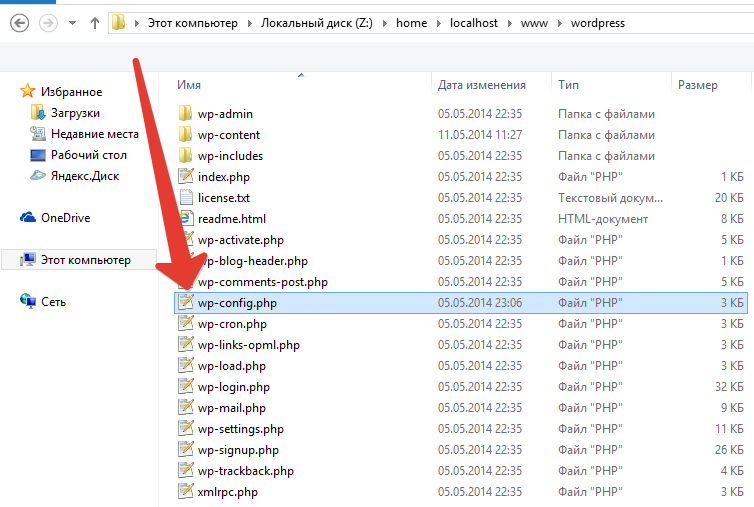Image resolution: width=754 pixels, height=507 pixels.
Task: Select the wp-load.php file icon
Action: click(186, 365)
